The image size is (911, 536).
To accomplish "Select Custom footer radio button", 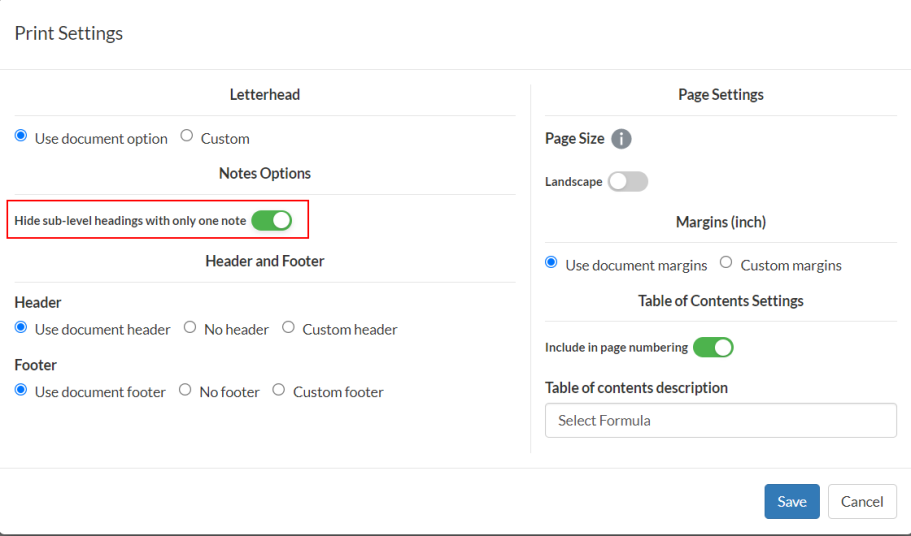I will pos(279,391).
